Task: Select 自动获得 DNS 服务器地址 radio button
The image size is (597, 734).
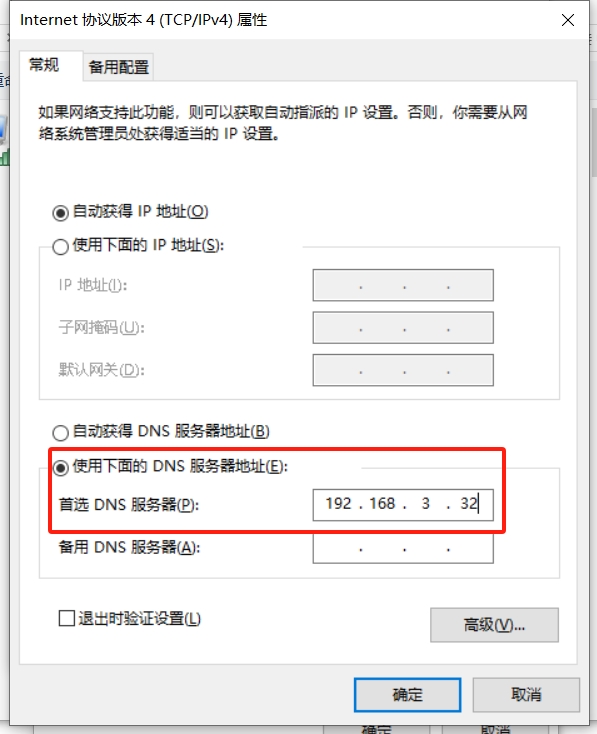Action: coord(60,433)
